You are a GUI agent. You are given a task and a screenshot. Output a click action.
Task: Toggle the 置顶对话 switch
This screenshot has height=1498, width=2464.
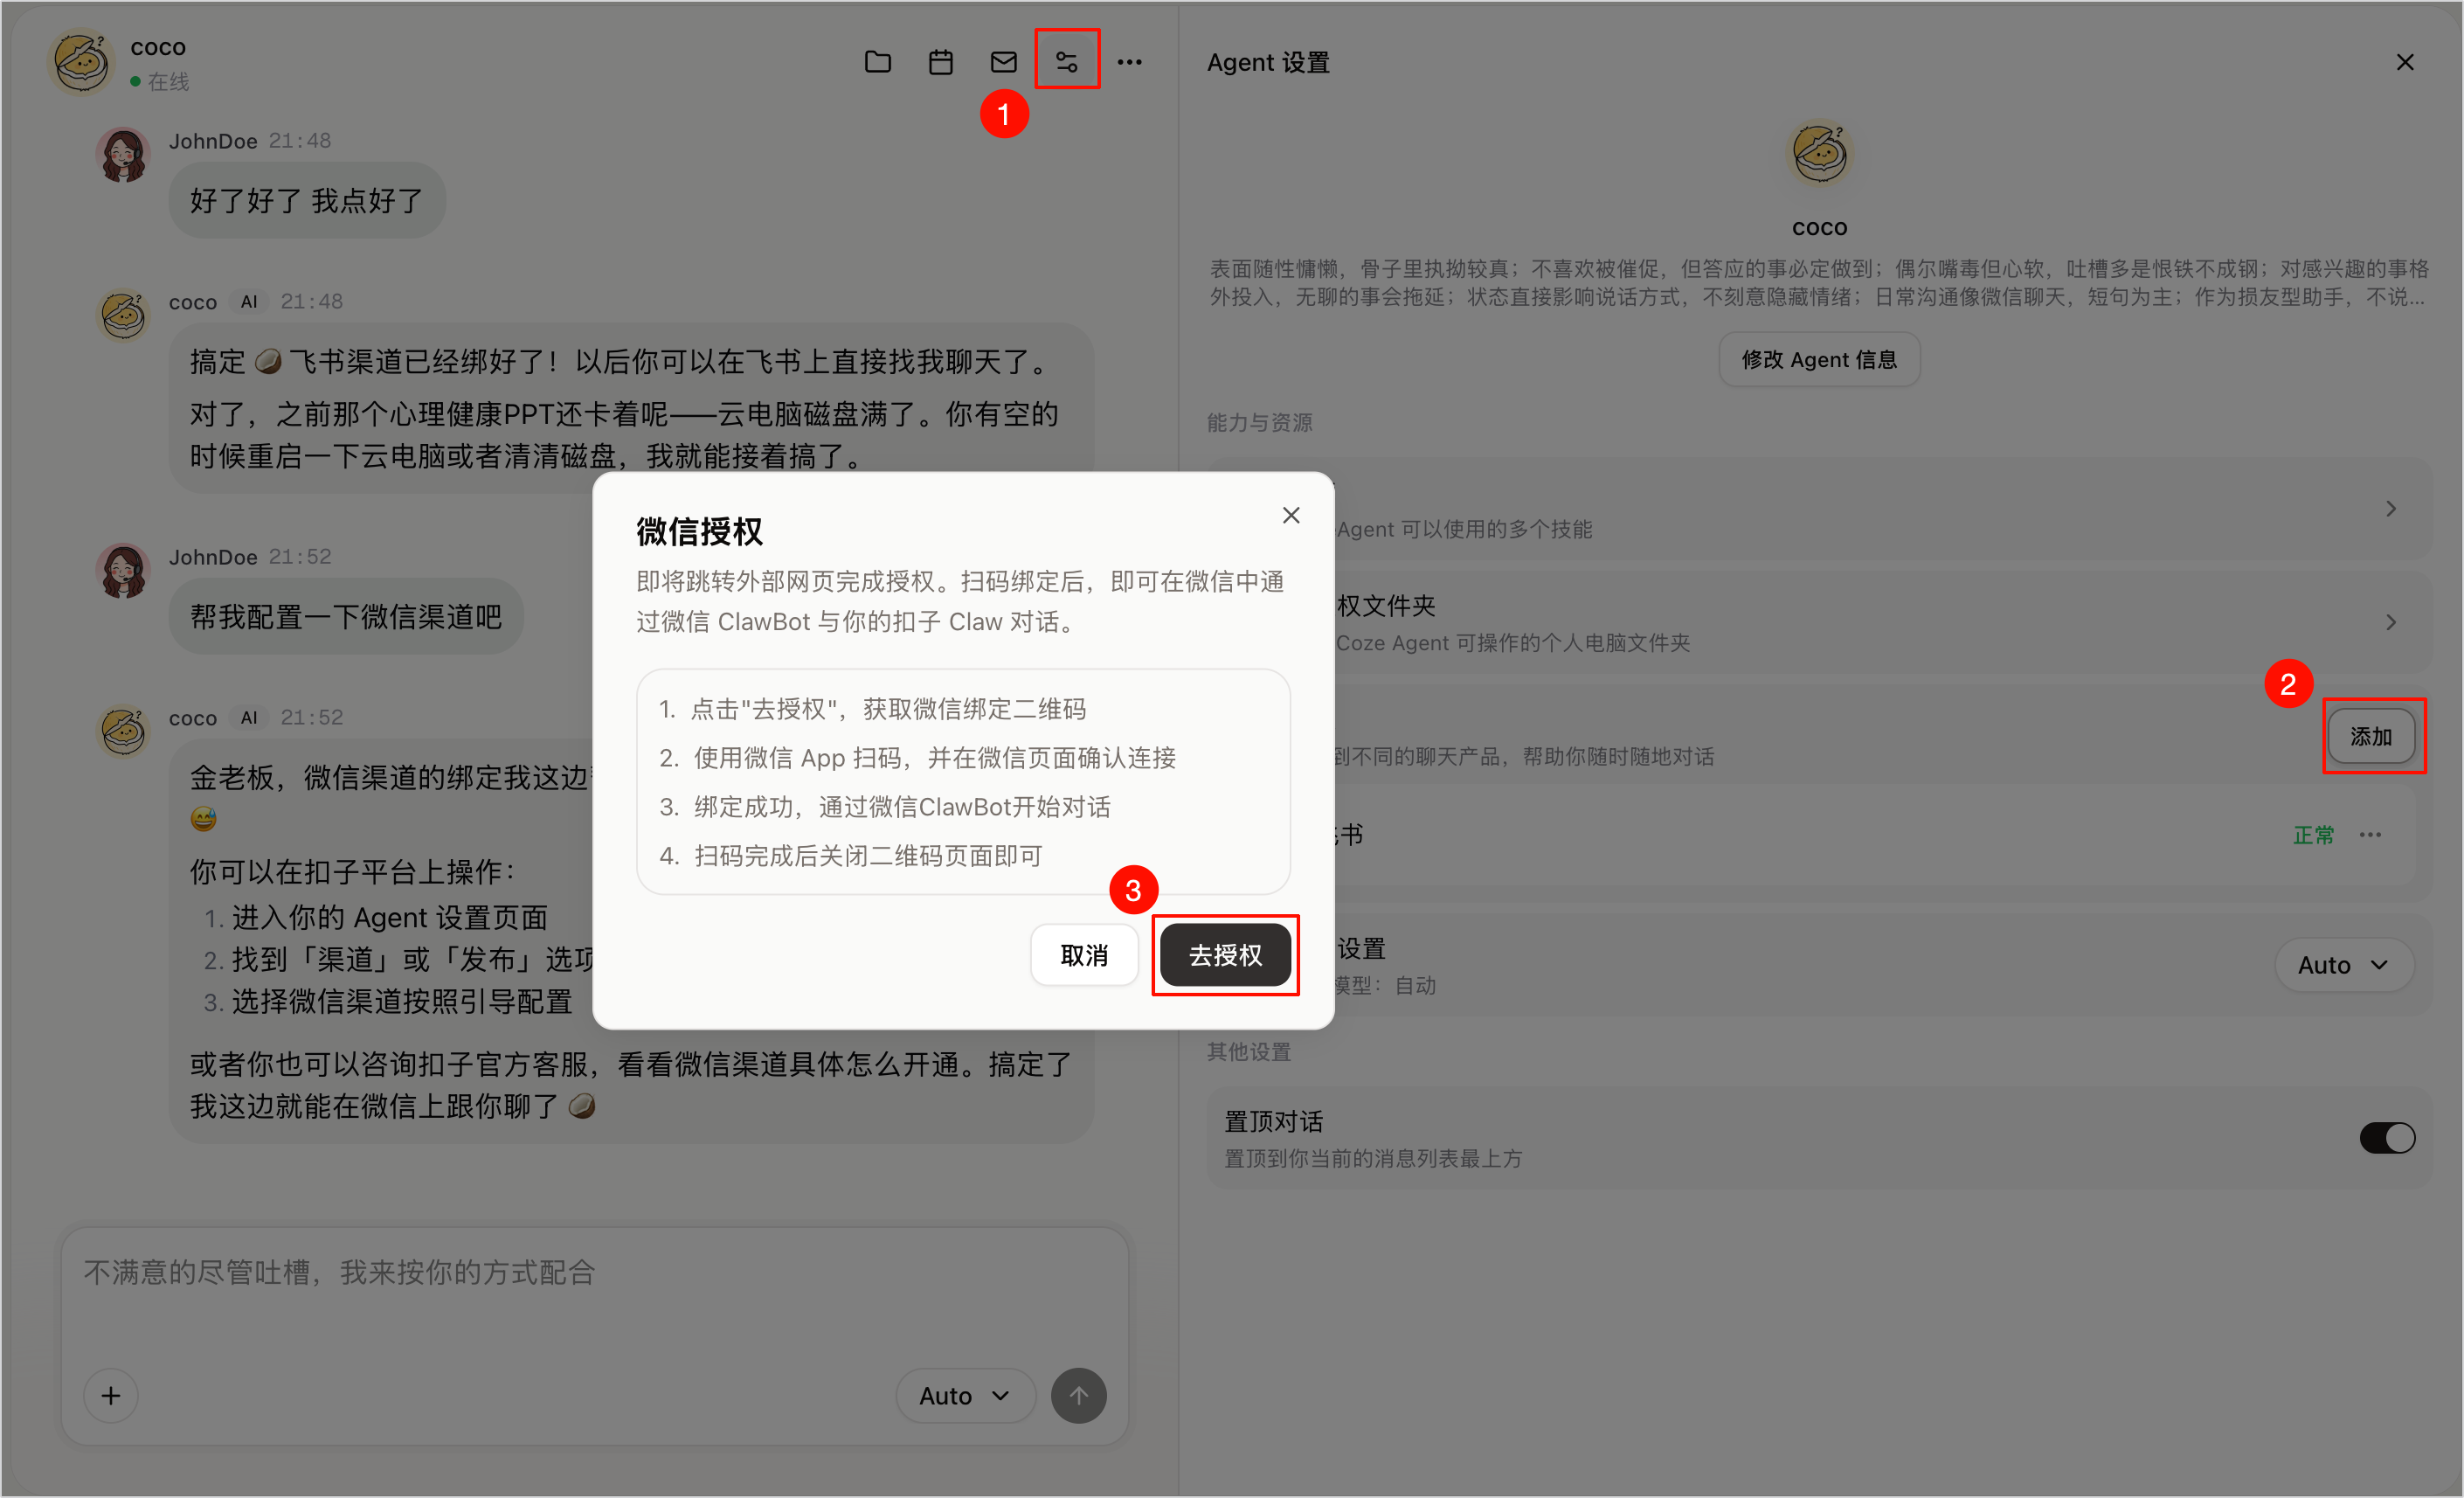[x=2386, y=1137]
